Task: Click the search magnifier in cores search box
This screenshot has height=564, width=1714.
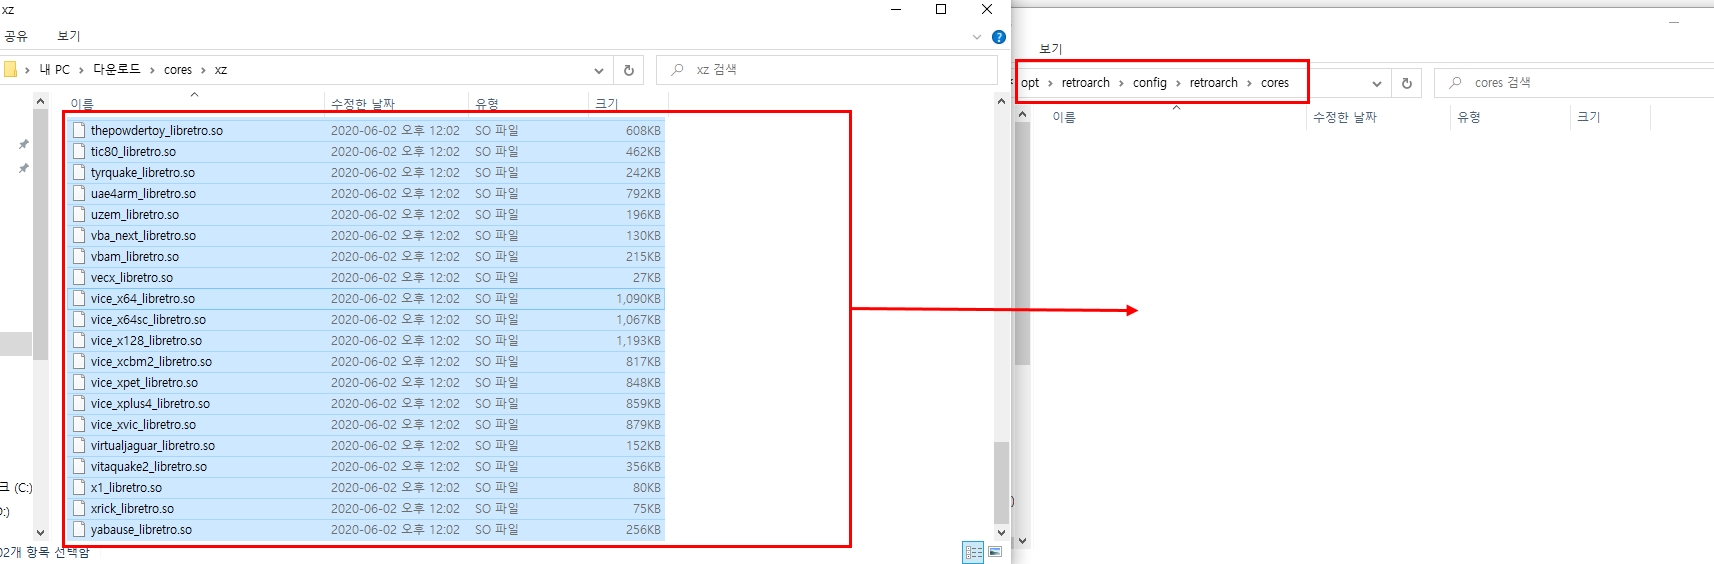Action: pos(1455,83)
